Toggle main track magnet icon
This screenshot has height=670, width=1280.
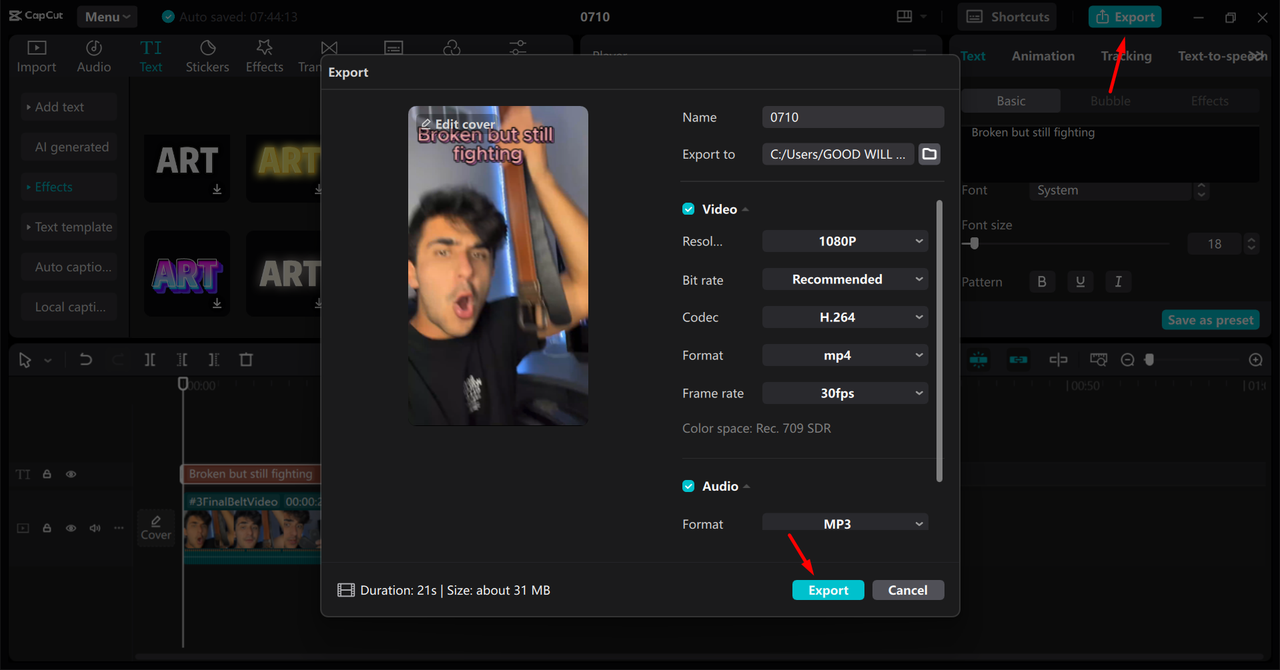(978, 360)
